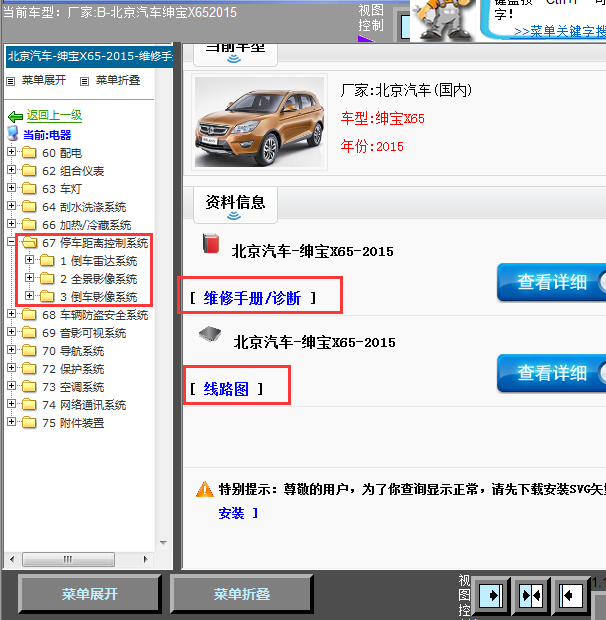606x620 pixels.
Task: Expand the 73 空调系统 tree node
Action: coord(11,386)
